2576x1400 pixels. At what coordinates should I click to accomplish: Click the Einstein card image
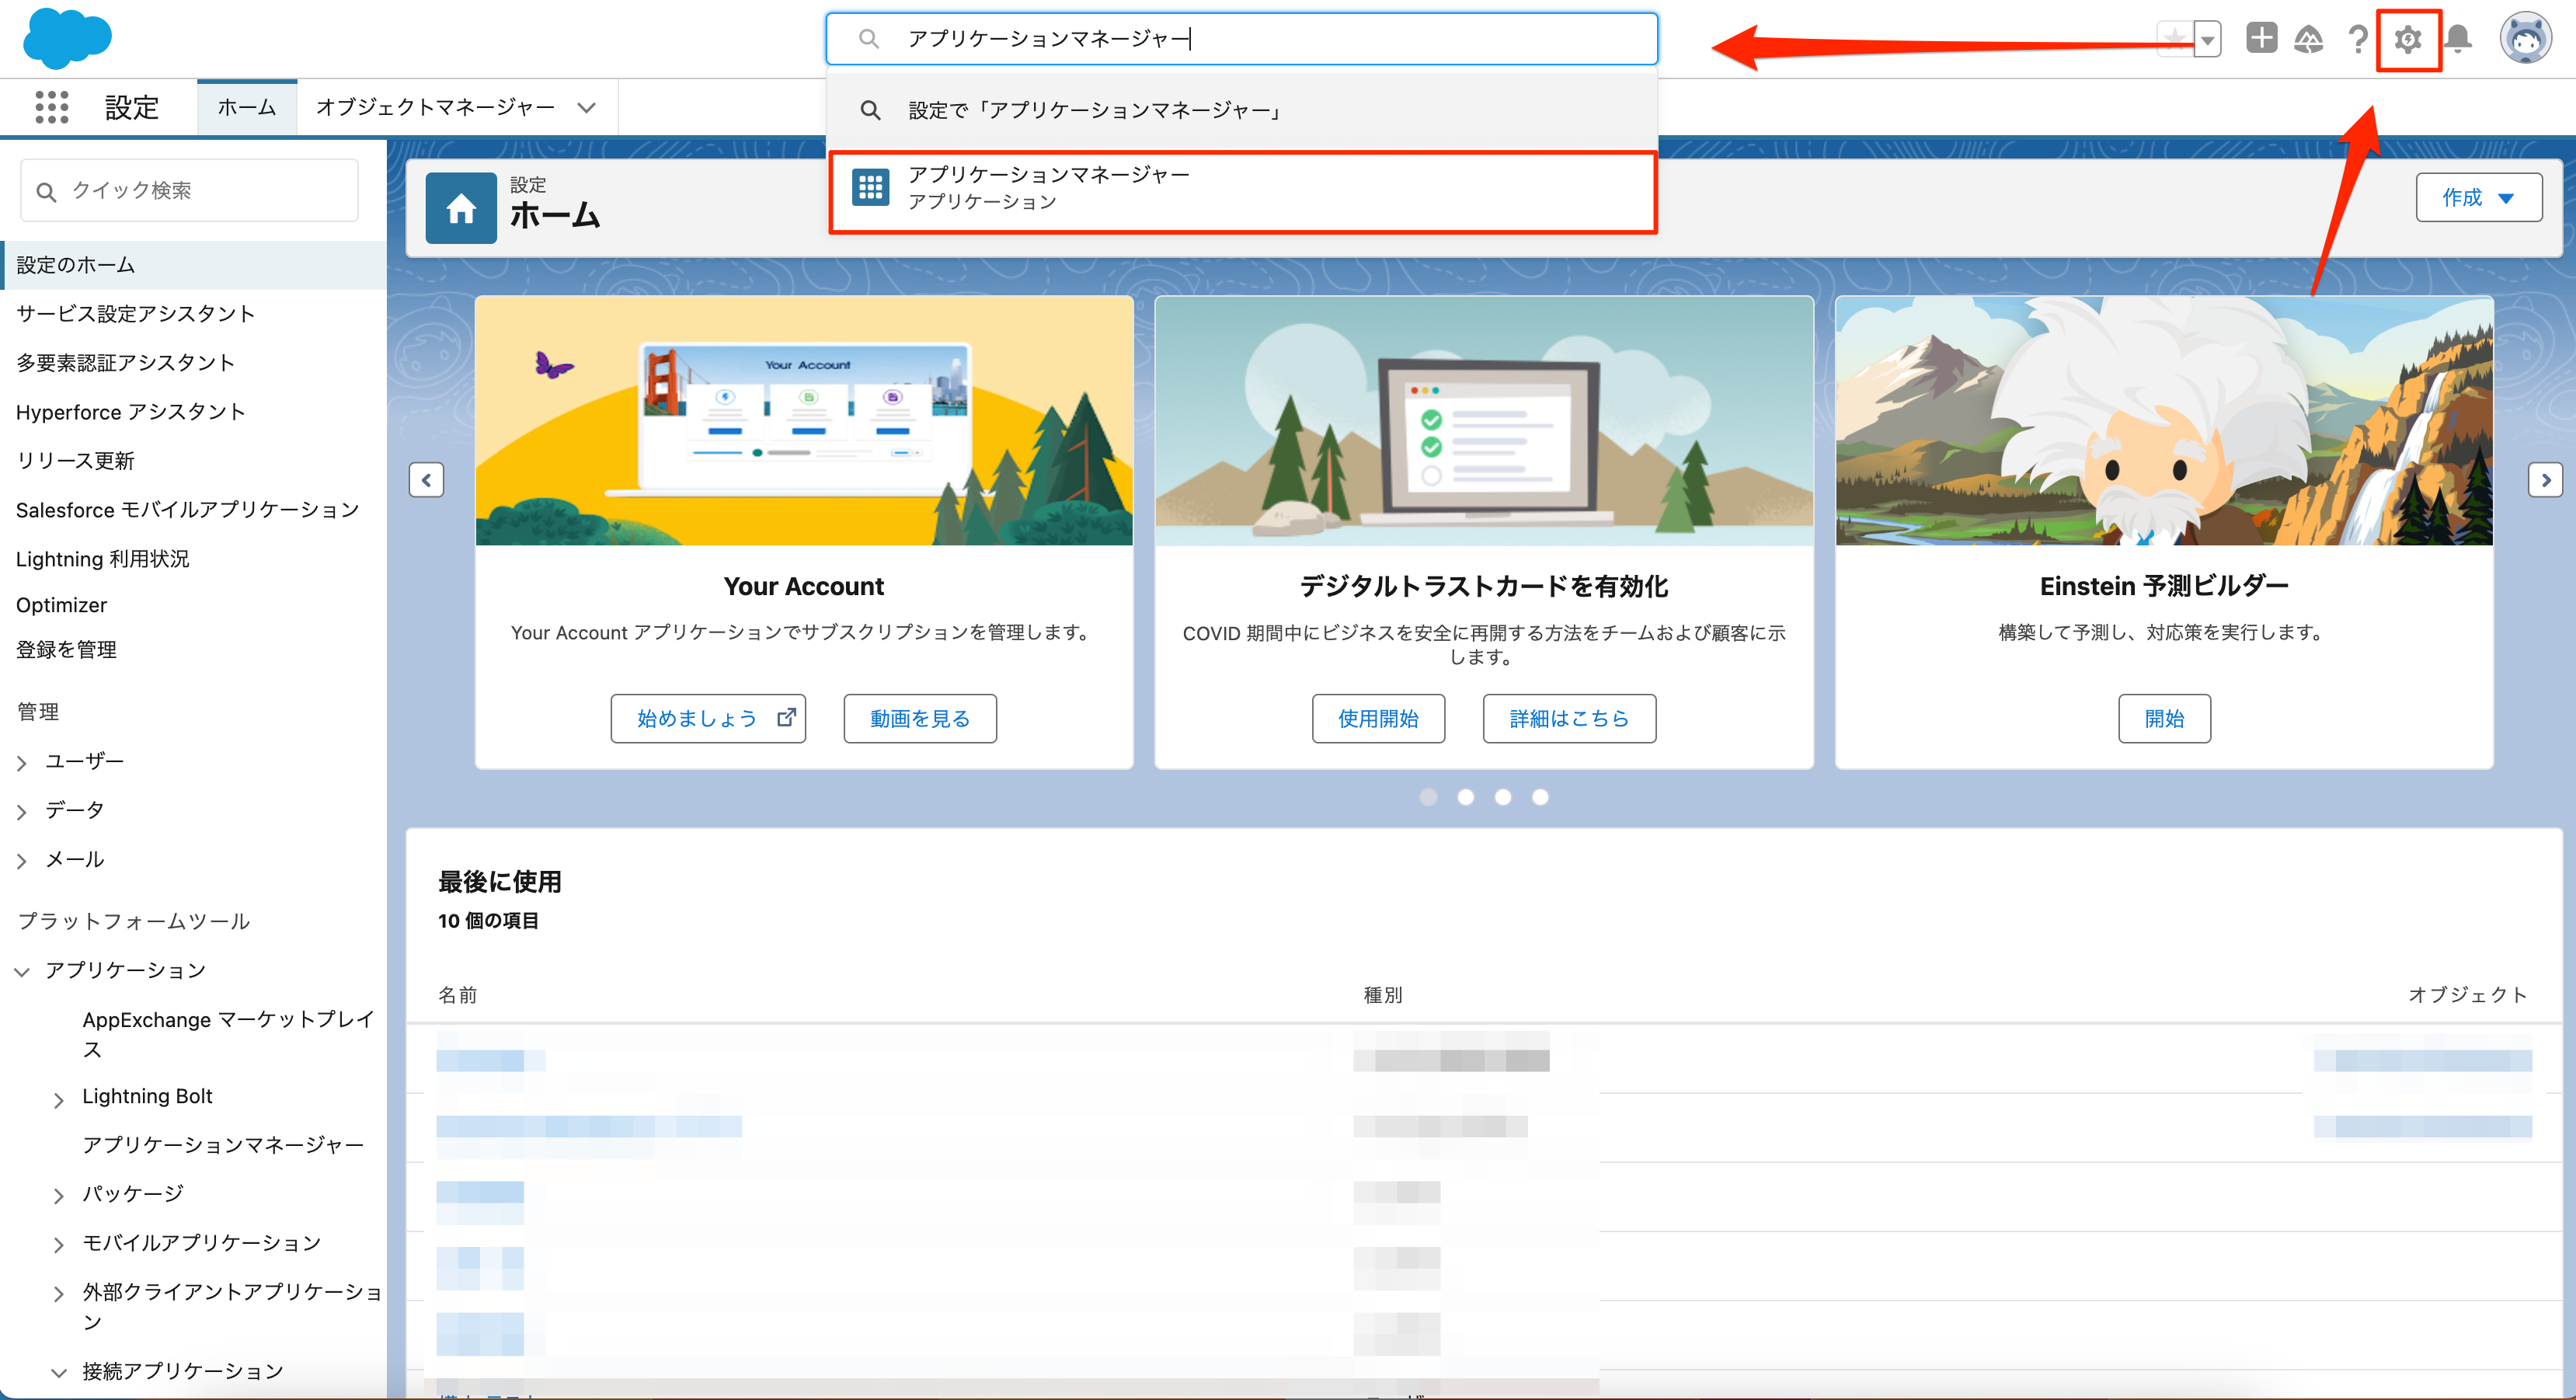(2164, 421)
